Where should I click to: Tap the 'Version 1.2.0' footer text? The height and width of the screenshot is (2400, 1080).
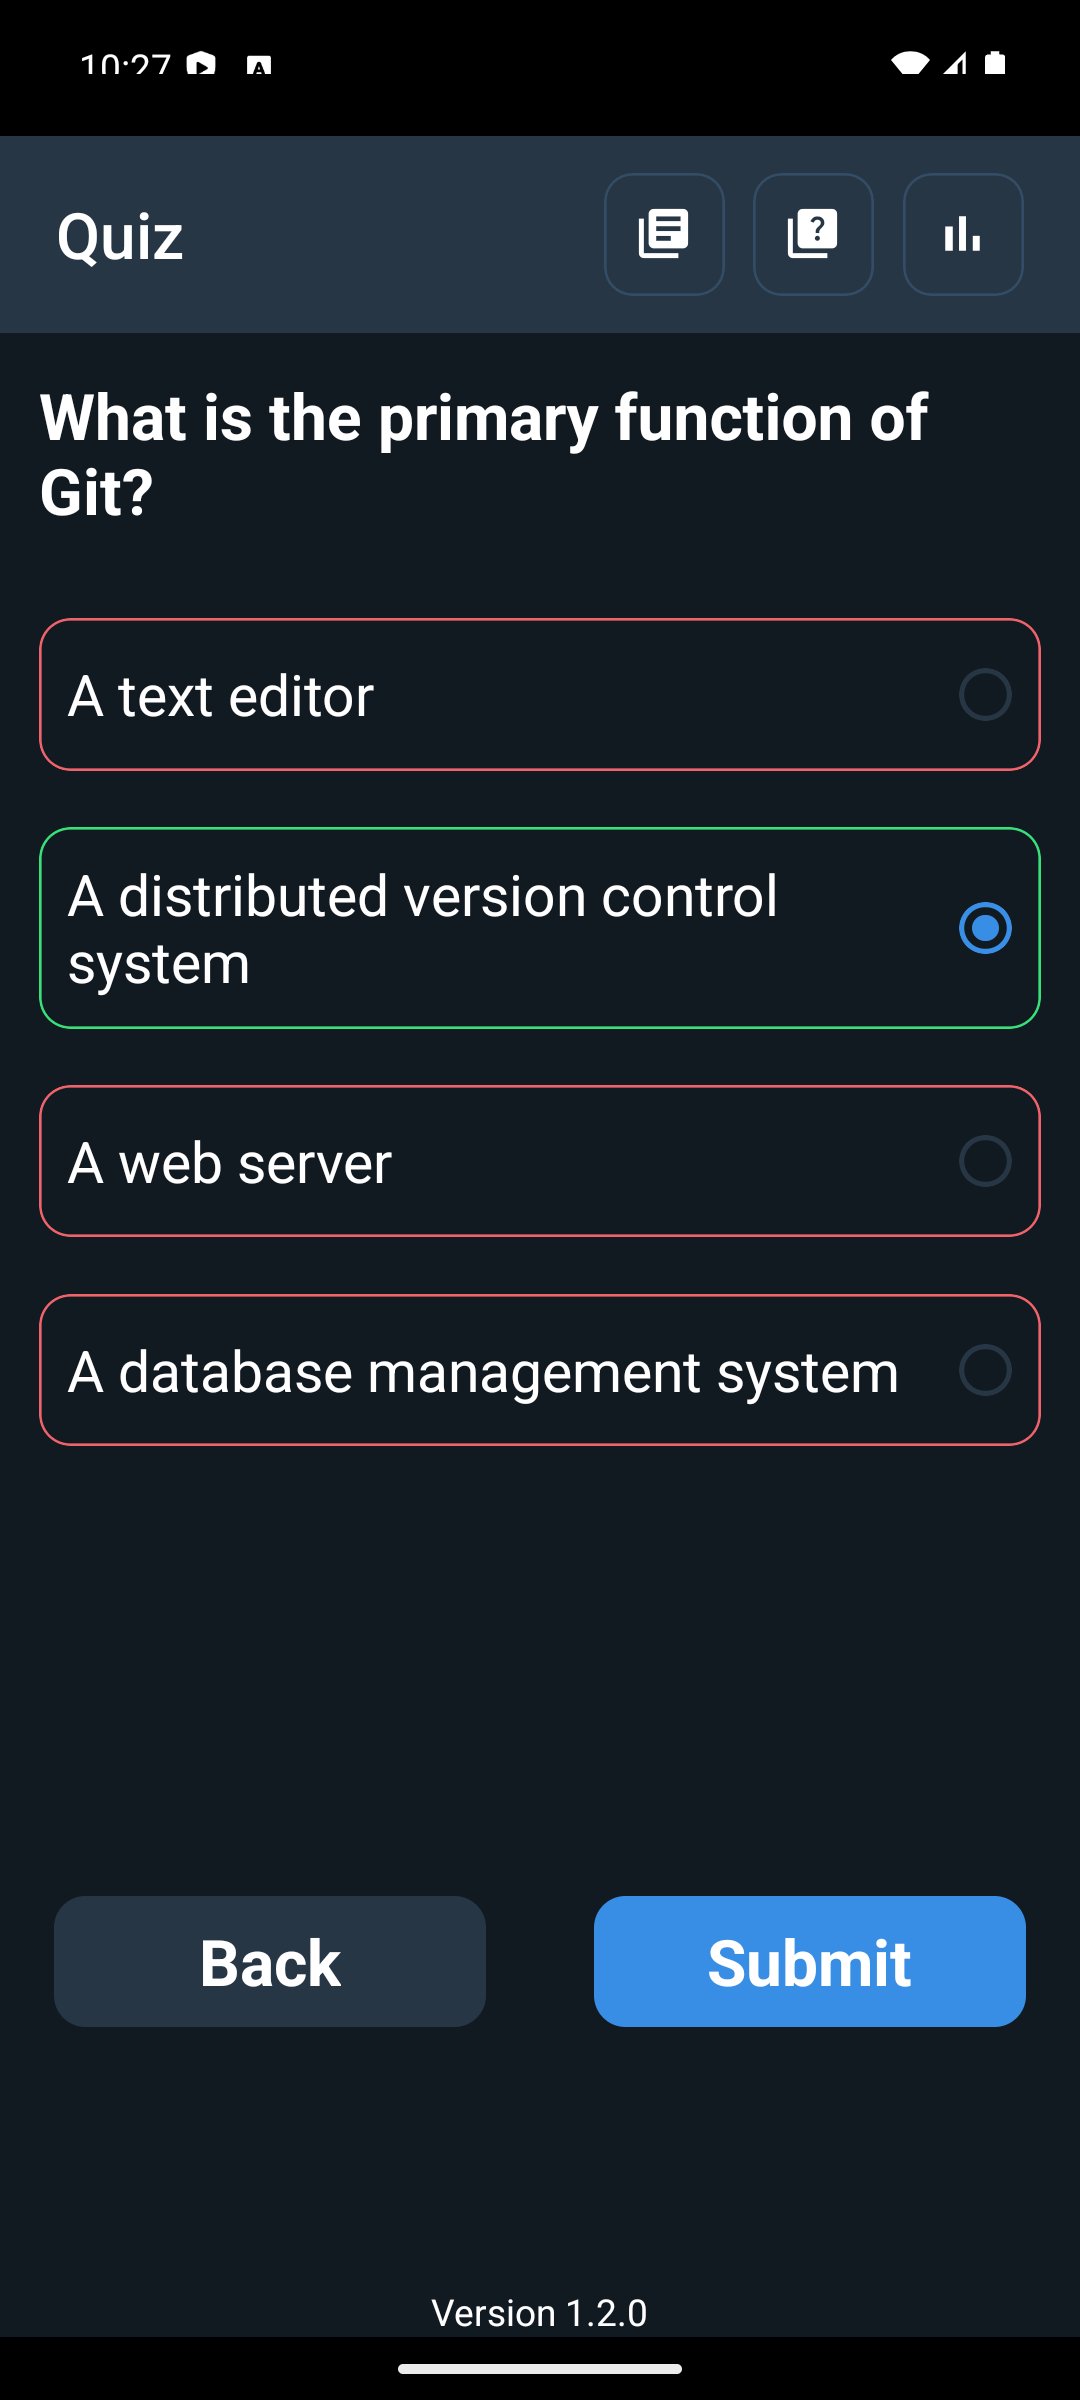tap(539, 2313)
